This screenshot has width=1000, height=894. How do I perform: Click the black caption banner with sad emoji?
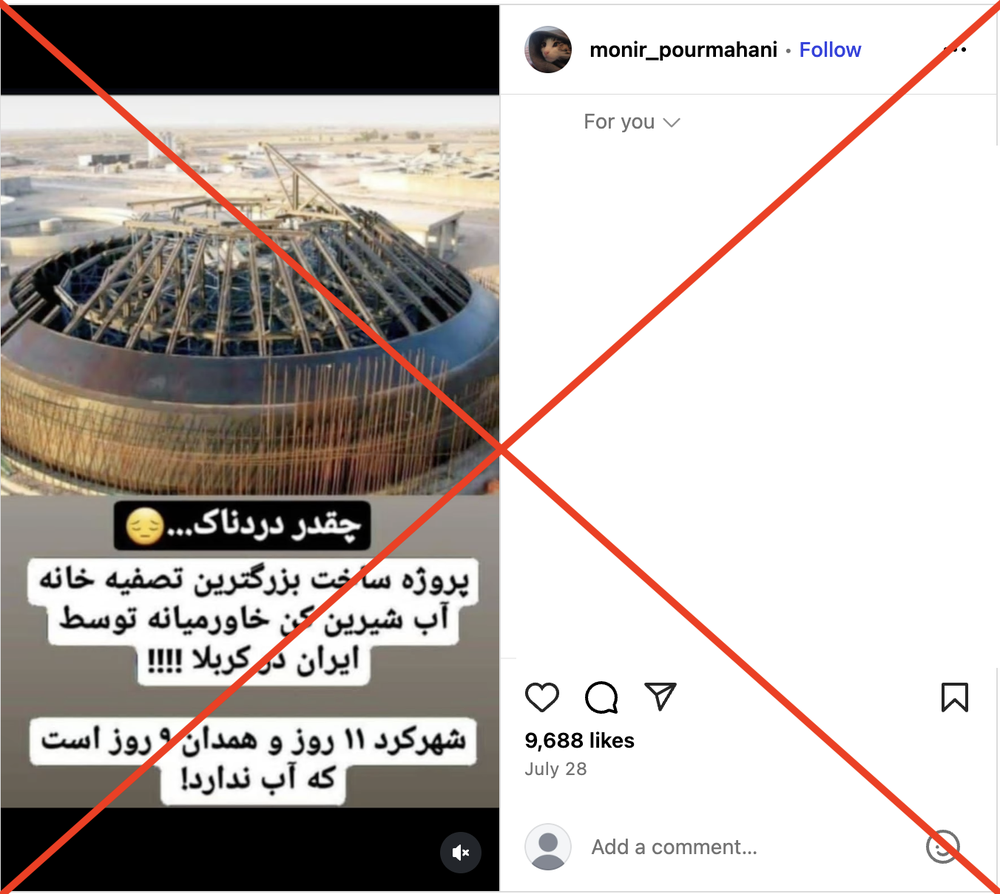tap(242, 525)
